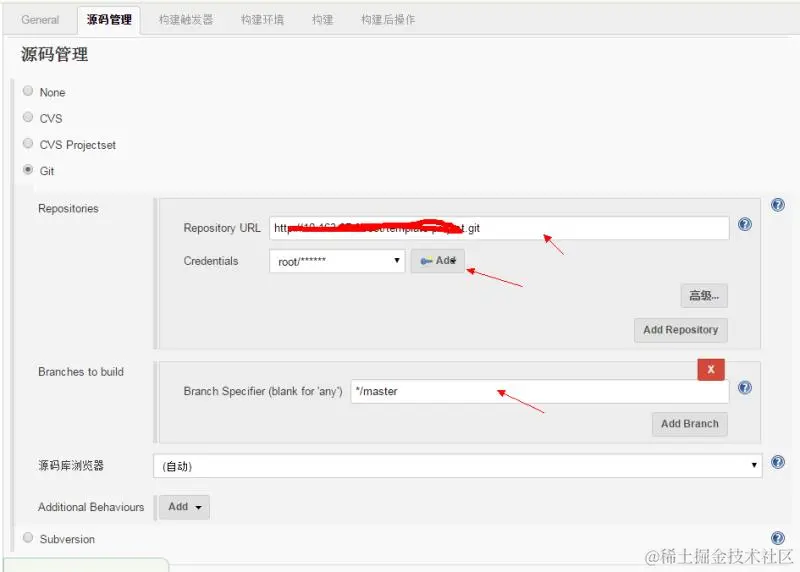
Task: Open help icon next to Repository URL
Action: click(744, 224)
